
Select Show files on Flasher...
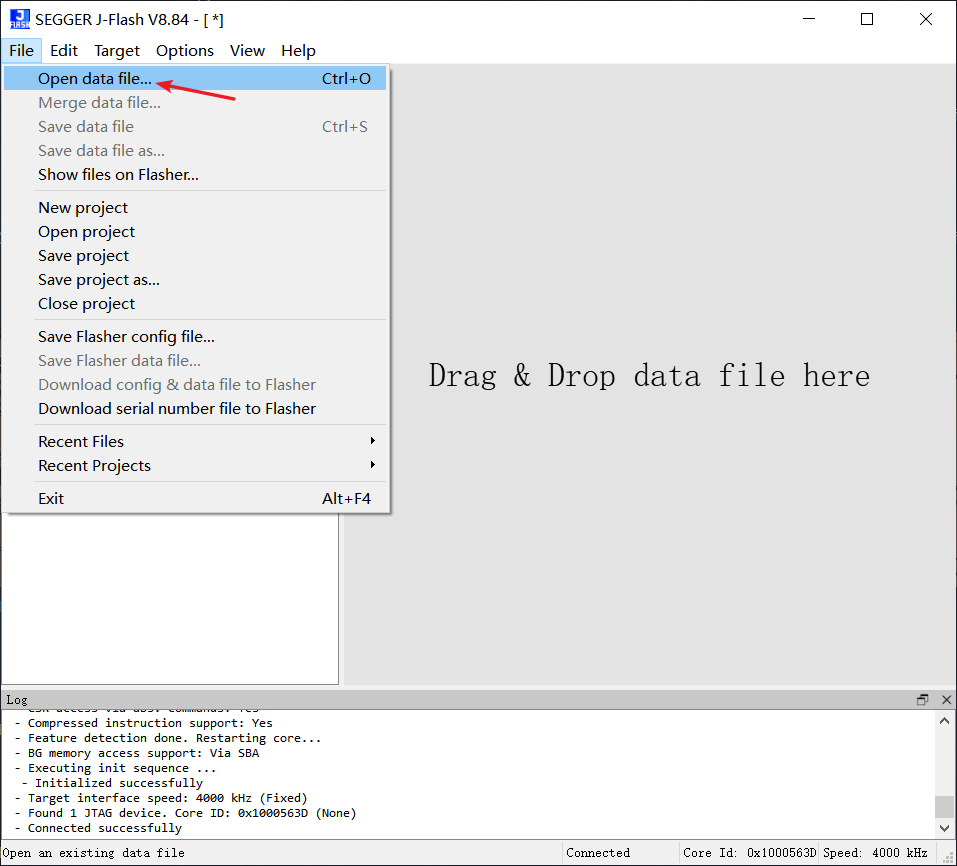195,175
